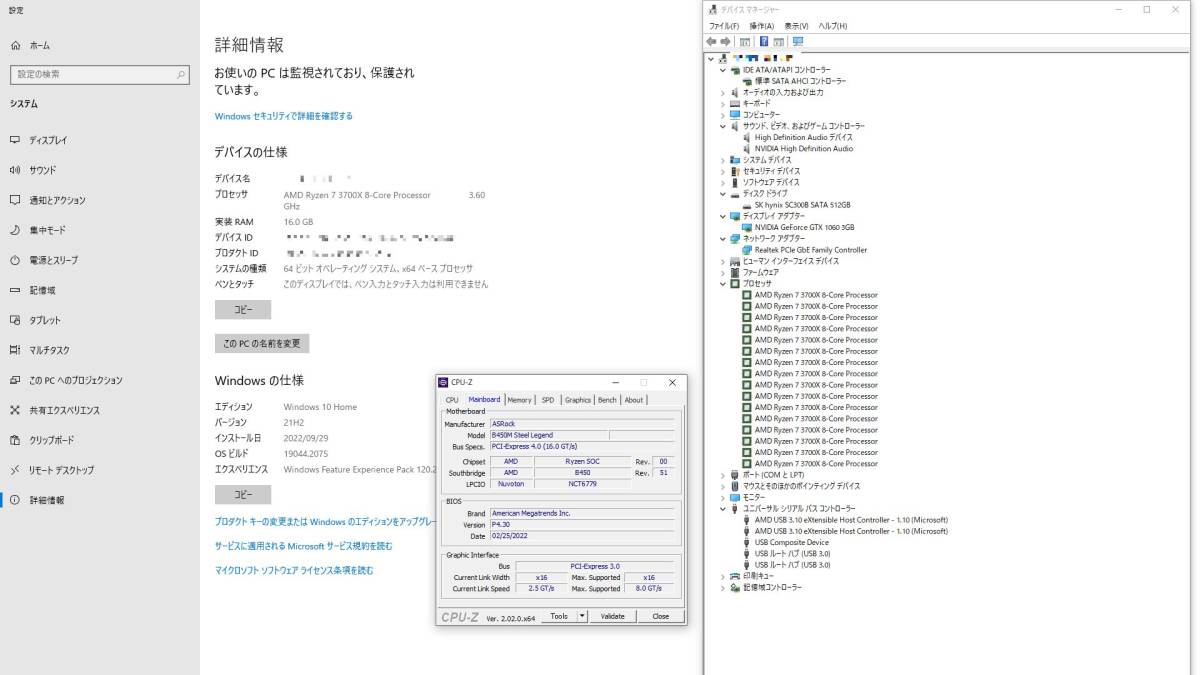The width and height of the screenshot is (1200, 675).
Task: Collapse the ディスク ドライブ node
Action: point(723,193)
